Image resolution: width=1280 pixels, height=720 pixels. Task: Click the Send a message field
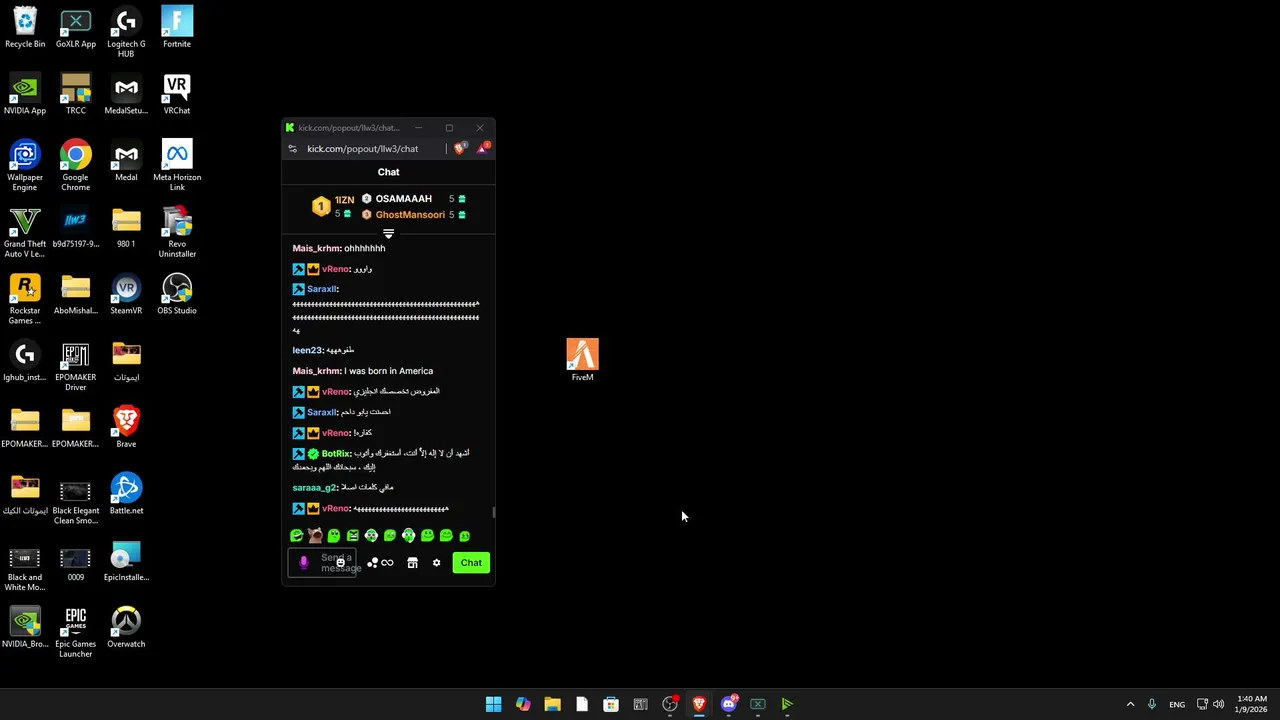322,563
